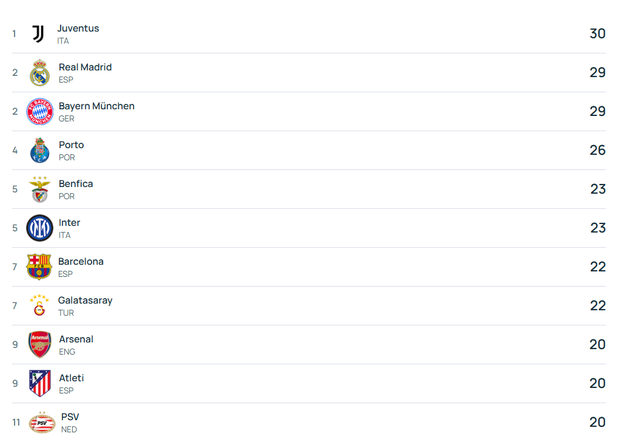Click the Arsenal team name
Viewport: 620px width, 439px height.
pos(76,339)
